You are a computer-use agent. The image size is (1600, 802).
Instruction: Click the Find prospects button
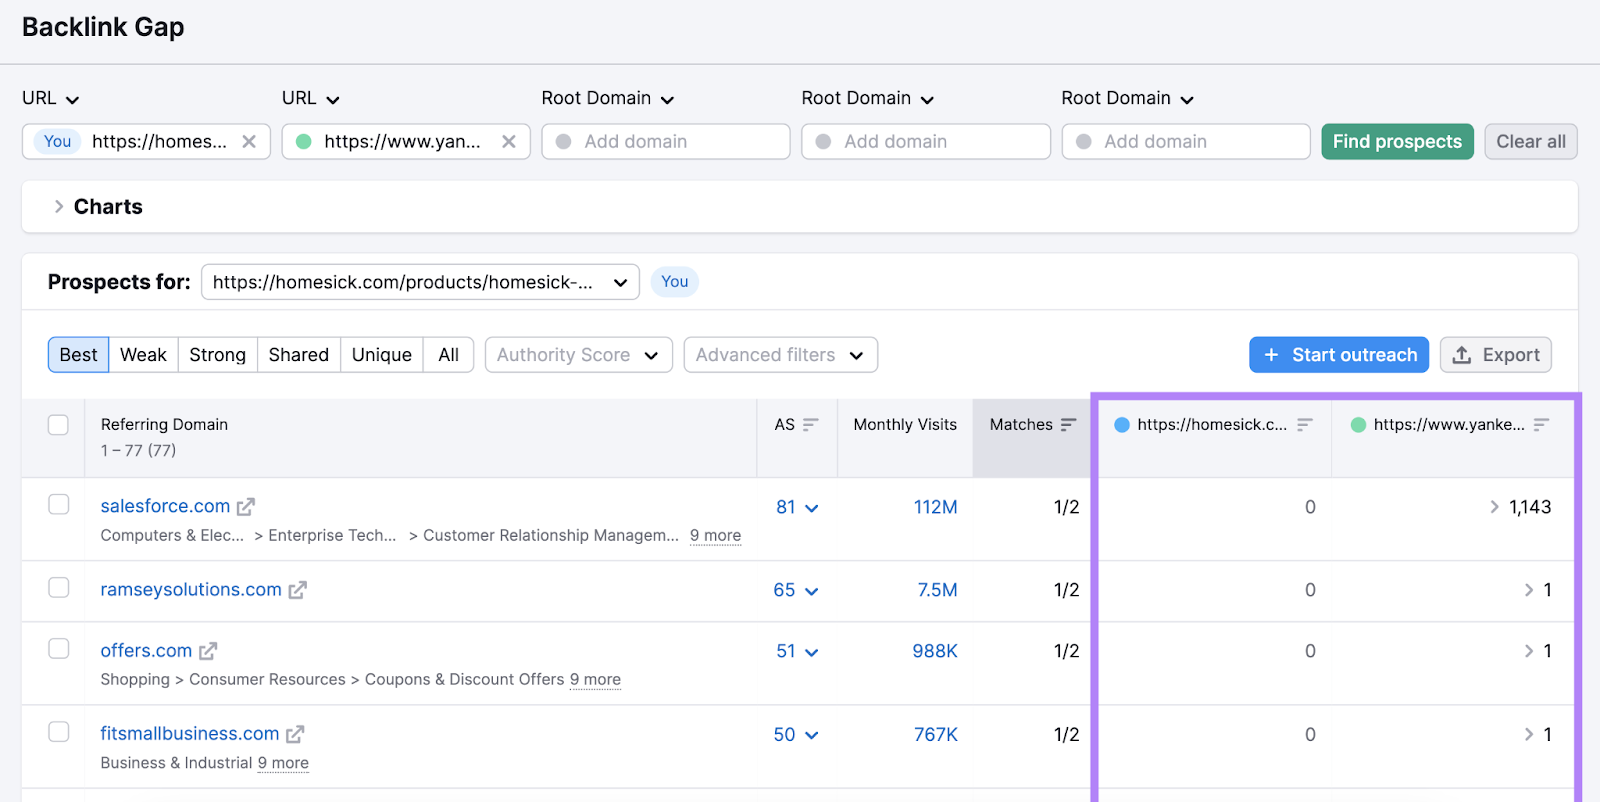pyautogui.click(x=1397, y=142)
